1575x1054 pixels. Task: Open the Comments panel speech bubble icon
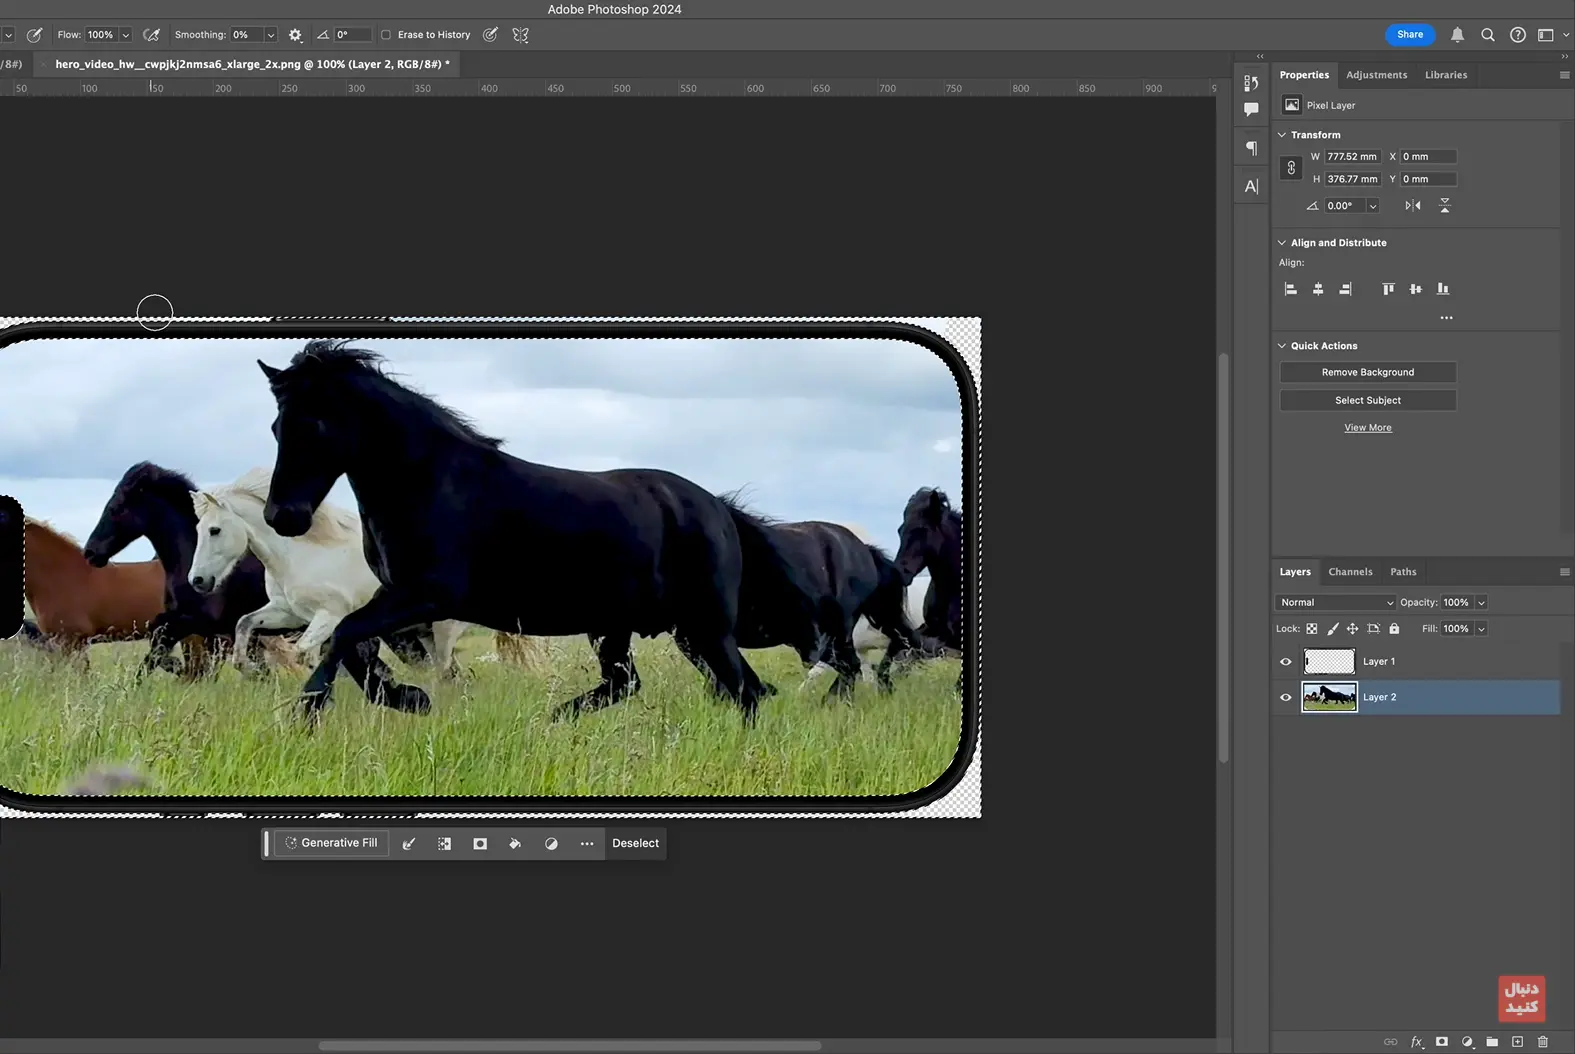pyautogui.click(x=1251, y=110)
